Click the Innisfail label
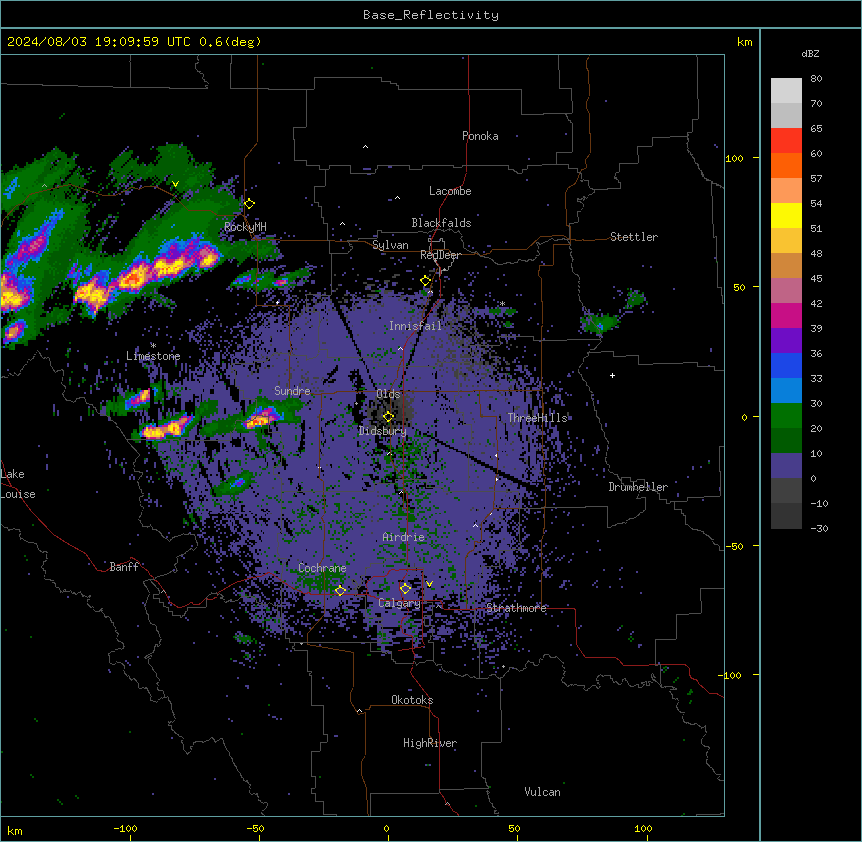The height and width of the screenshot is (842, 862). click(x=415, y=326)
